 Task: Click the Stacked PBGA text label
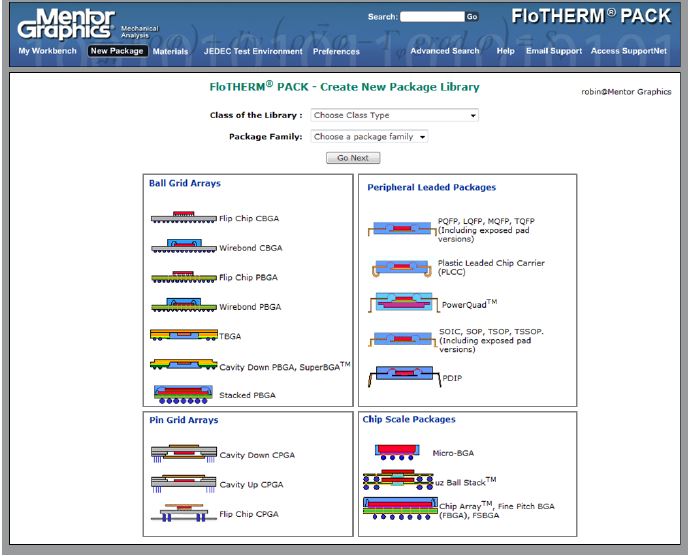tap(247, 395)
